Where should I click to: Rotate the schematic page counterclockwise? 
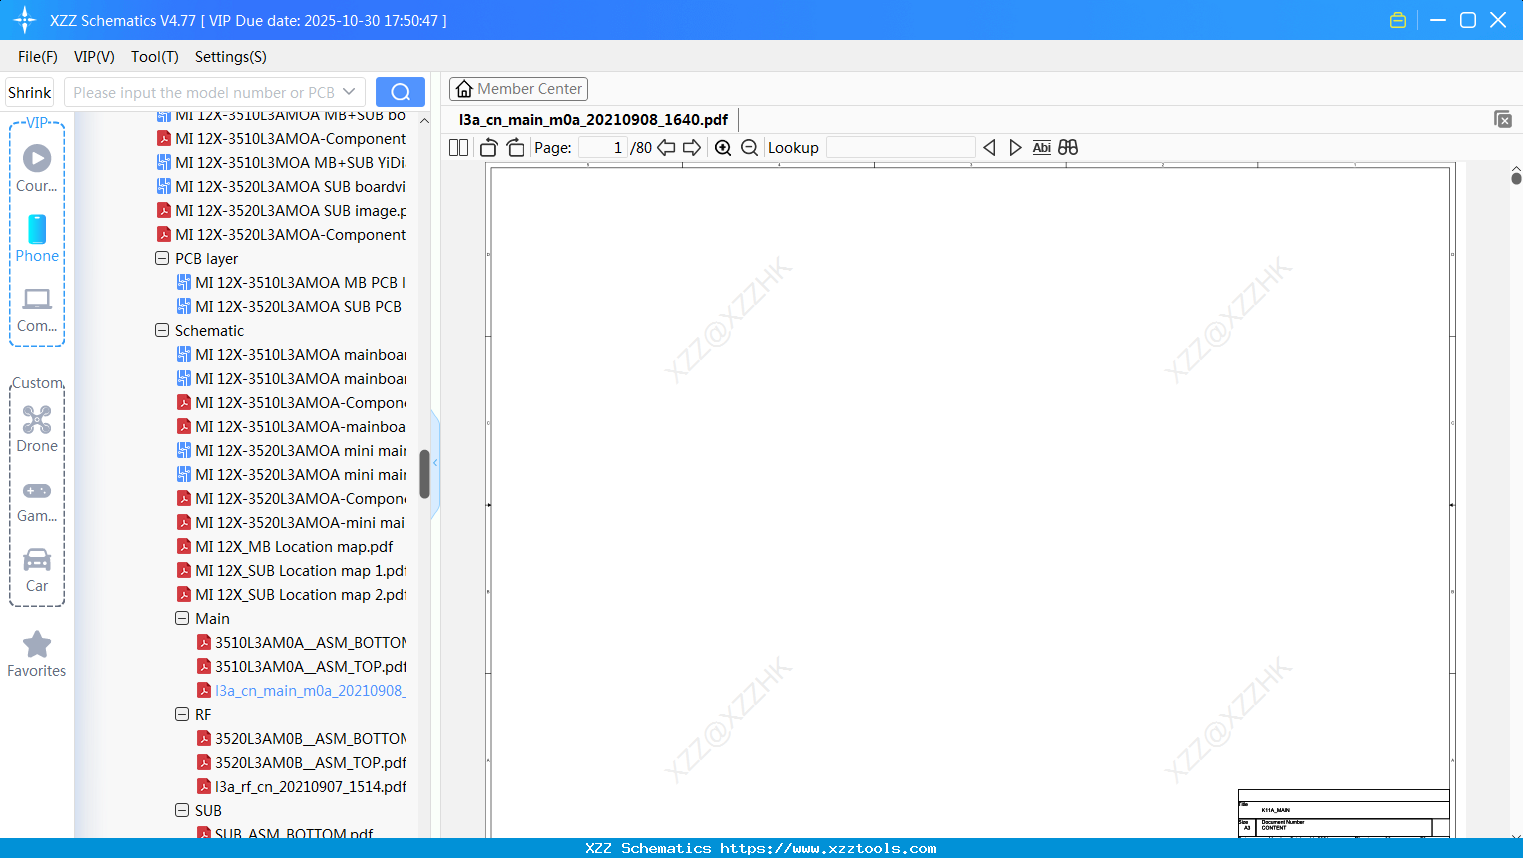point(488,147)
